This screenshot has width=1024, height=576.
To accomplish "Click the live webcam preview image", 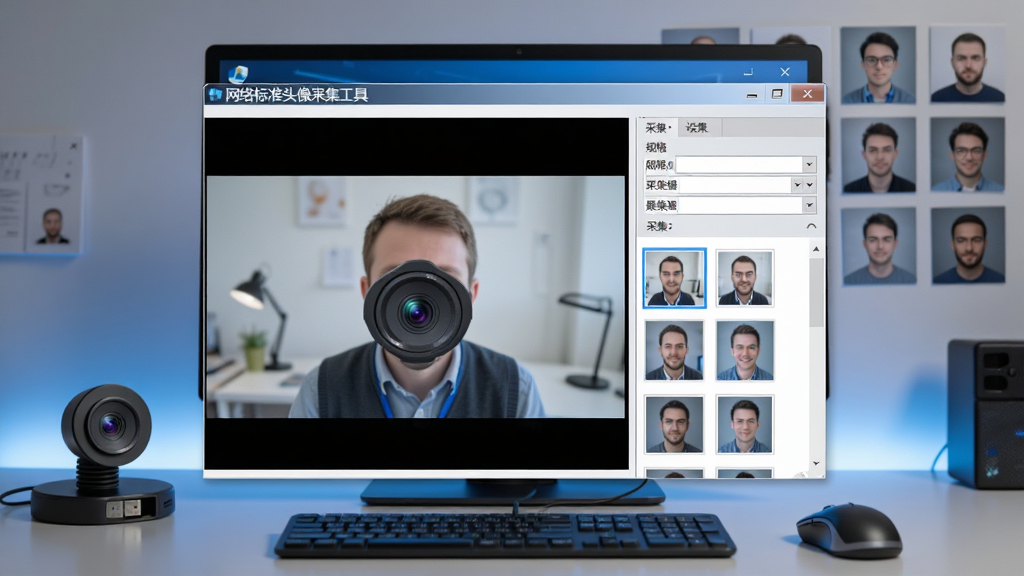I will [x=415, y=296].
